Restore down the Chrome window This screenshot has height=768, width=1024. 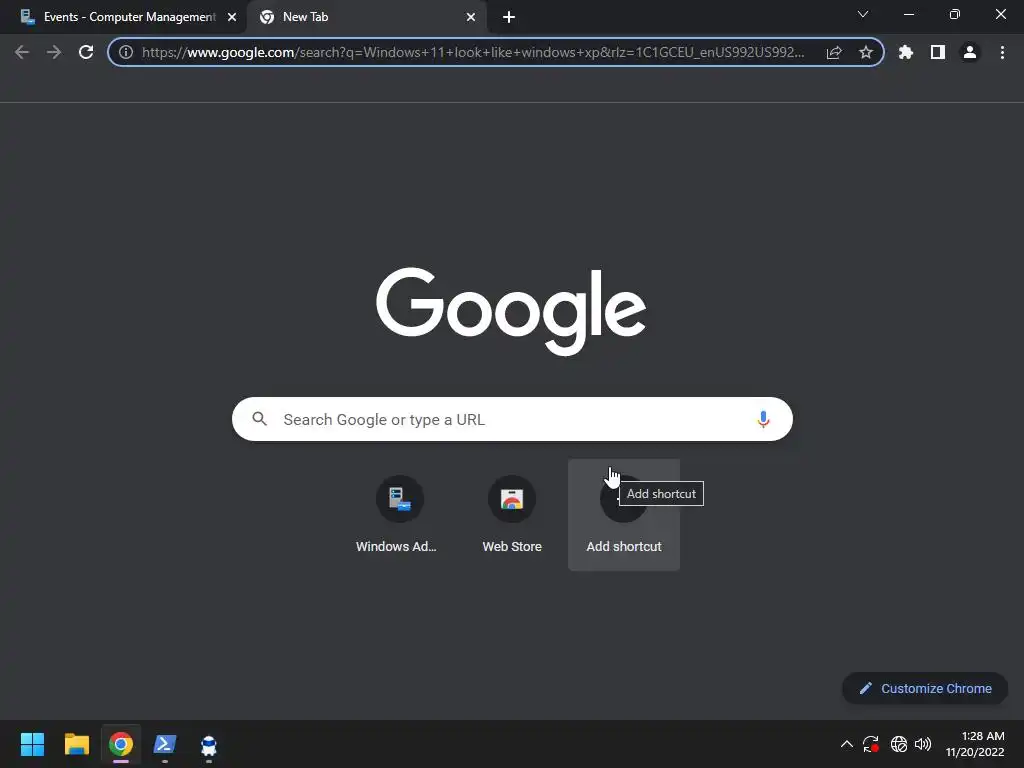[955, 14]
